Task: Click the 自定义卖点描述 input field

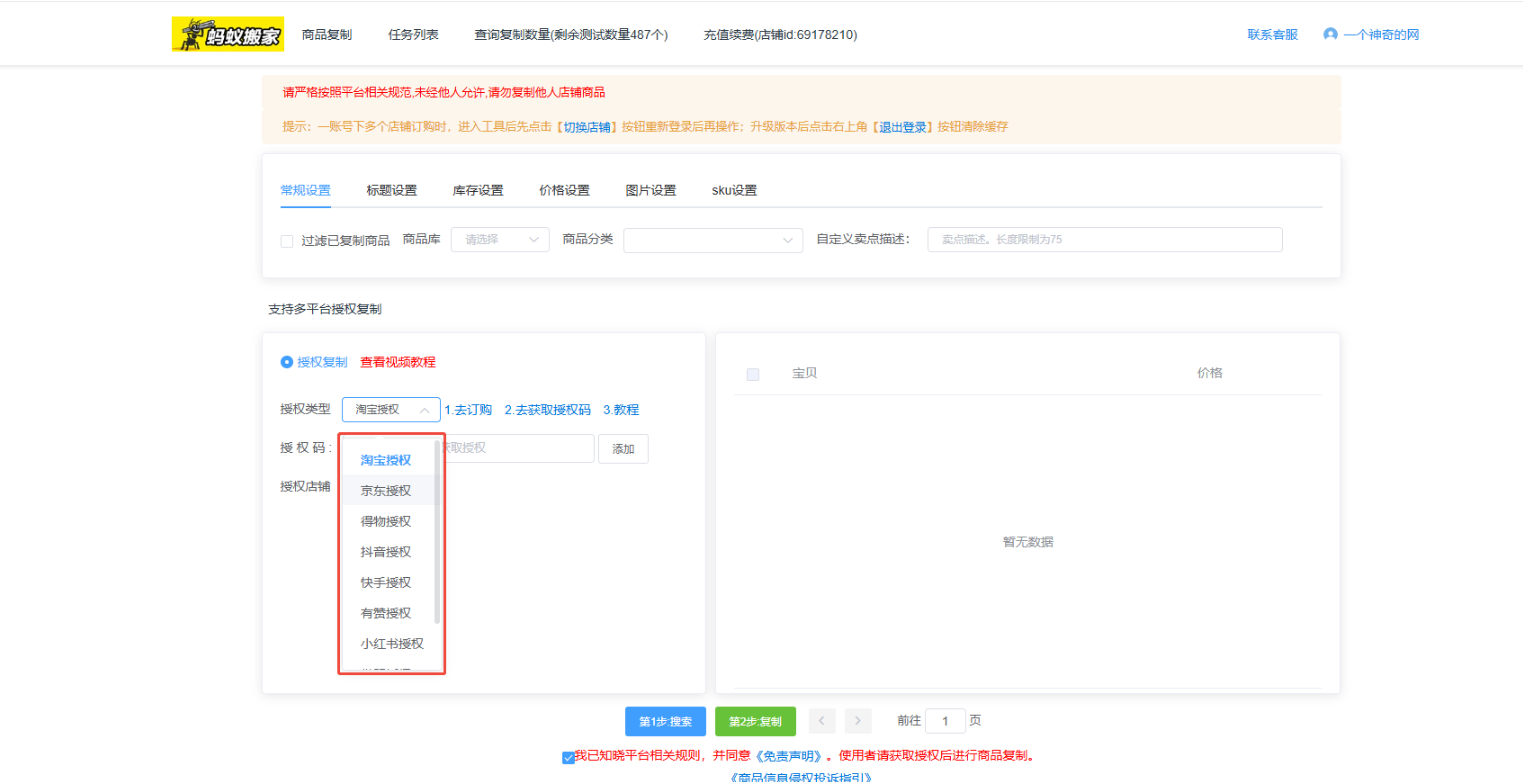Action: coord(1104,240)
